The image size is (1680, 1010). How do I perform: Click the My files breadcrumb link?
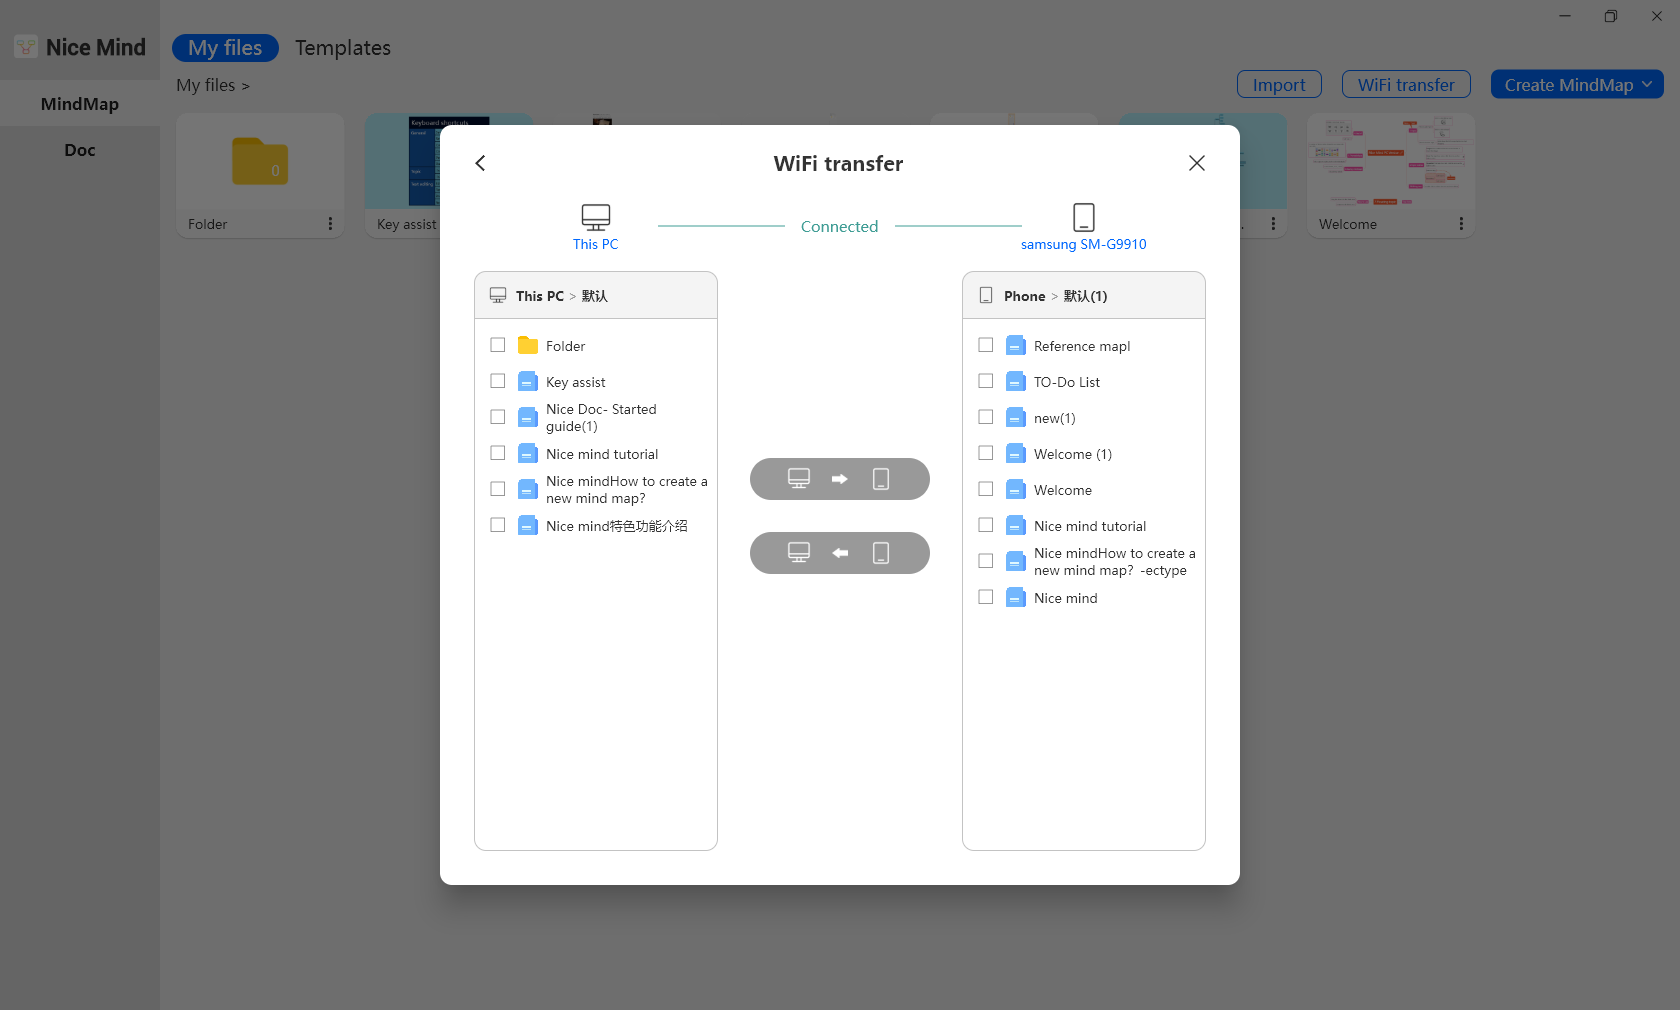(x=204, y=85)
